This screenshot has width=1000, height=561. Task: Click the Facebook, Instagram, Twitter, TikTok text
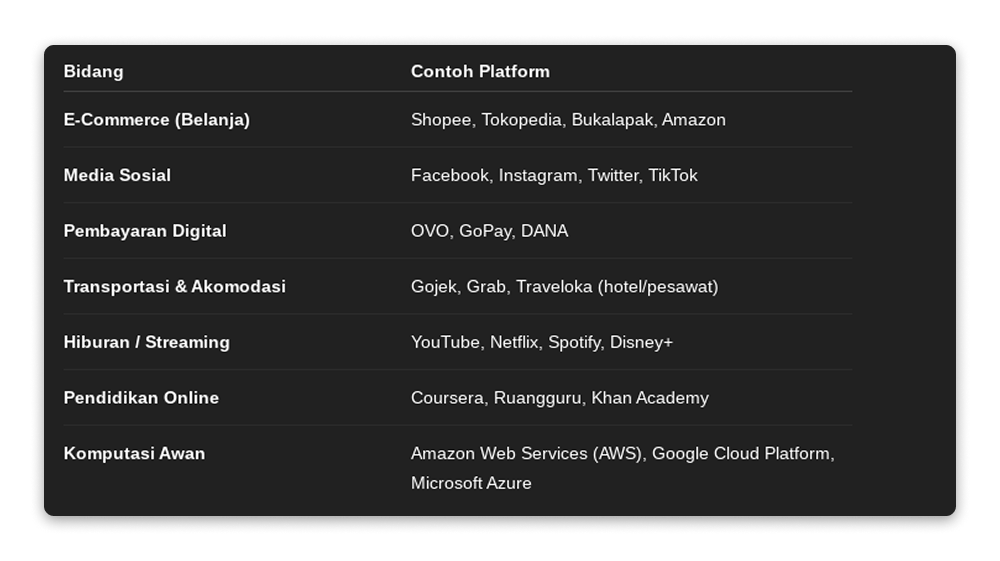click(554, 175)
